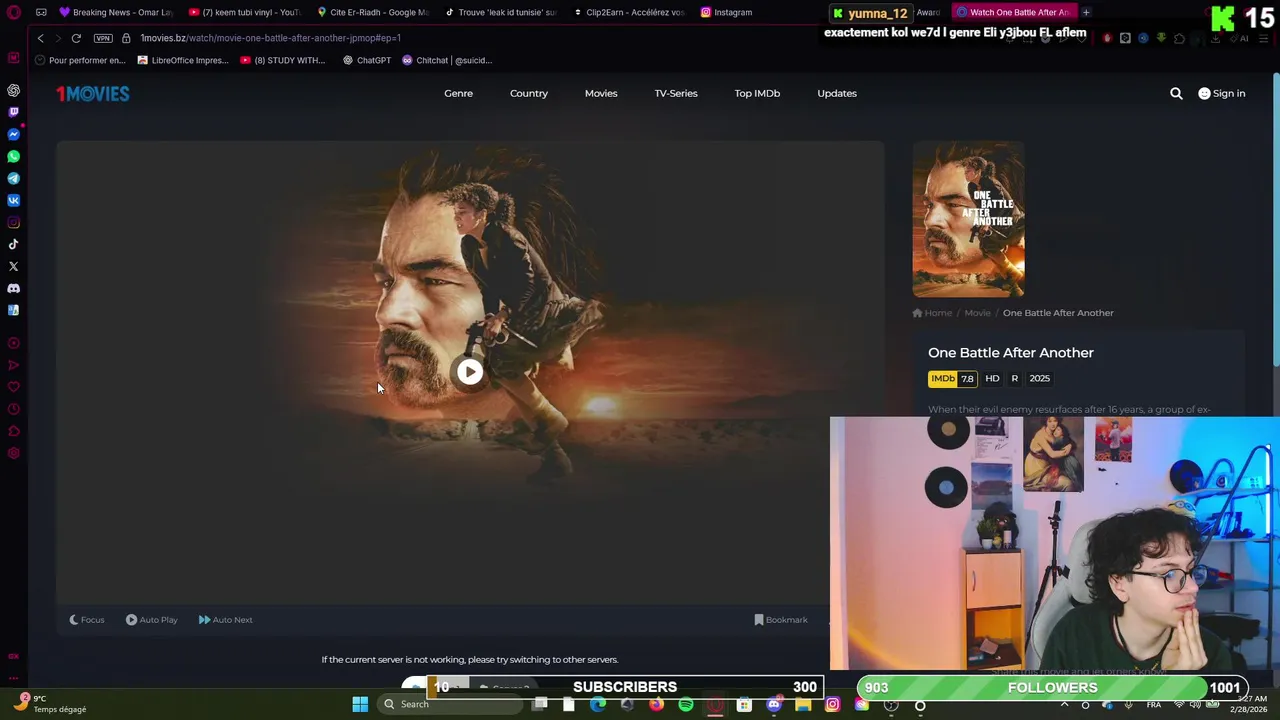Switch to the Clip2Earn tab
1280x720 pixels.
pos(628,12)
